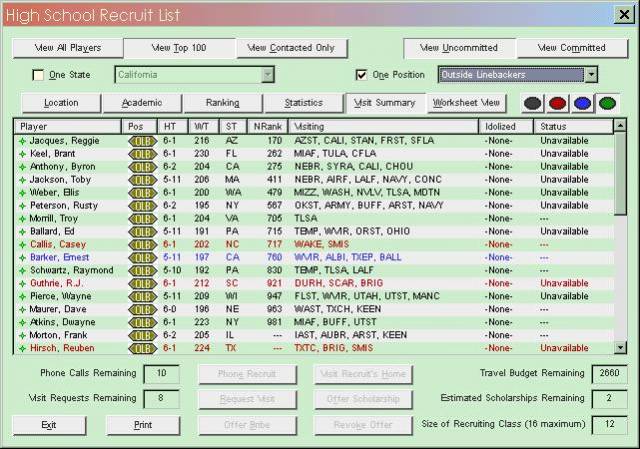The height and width of the screenshot is (449, 640).
Task: Open the Outside Linebackers position dropdown arrow
Action: 591,75
